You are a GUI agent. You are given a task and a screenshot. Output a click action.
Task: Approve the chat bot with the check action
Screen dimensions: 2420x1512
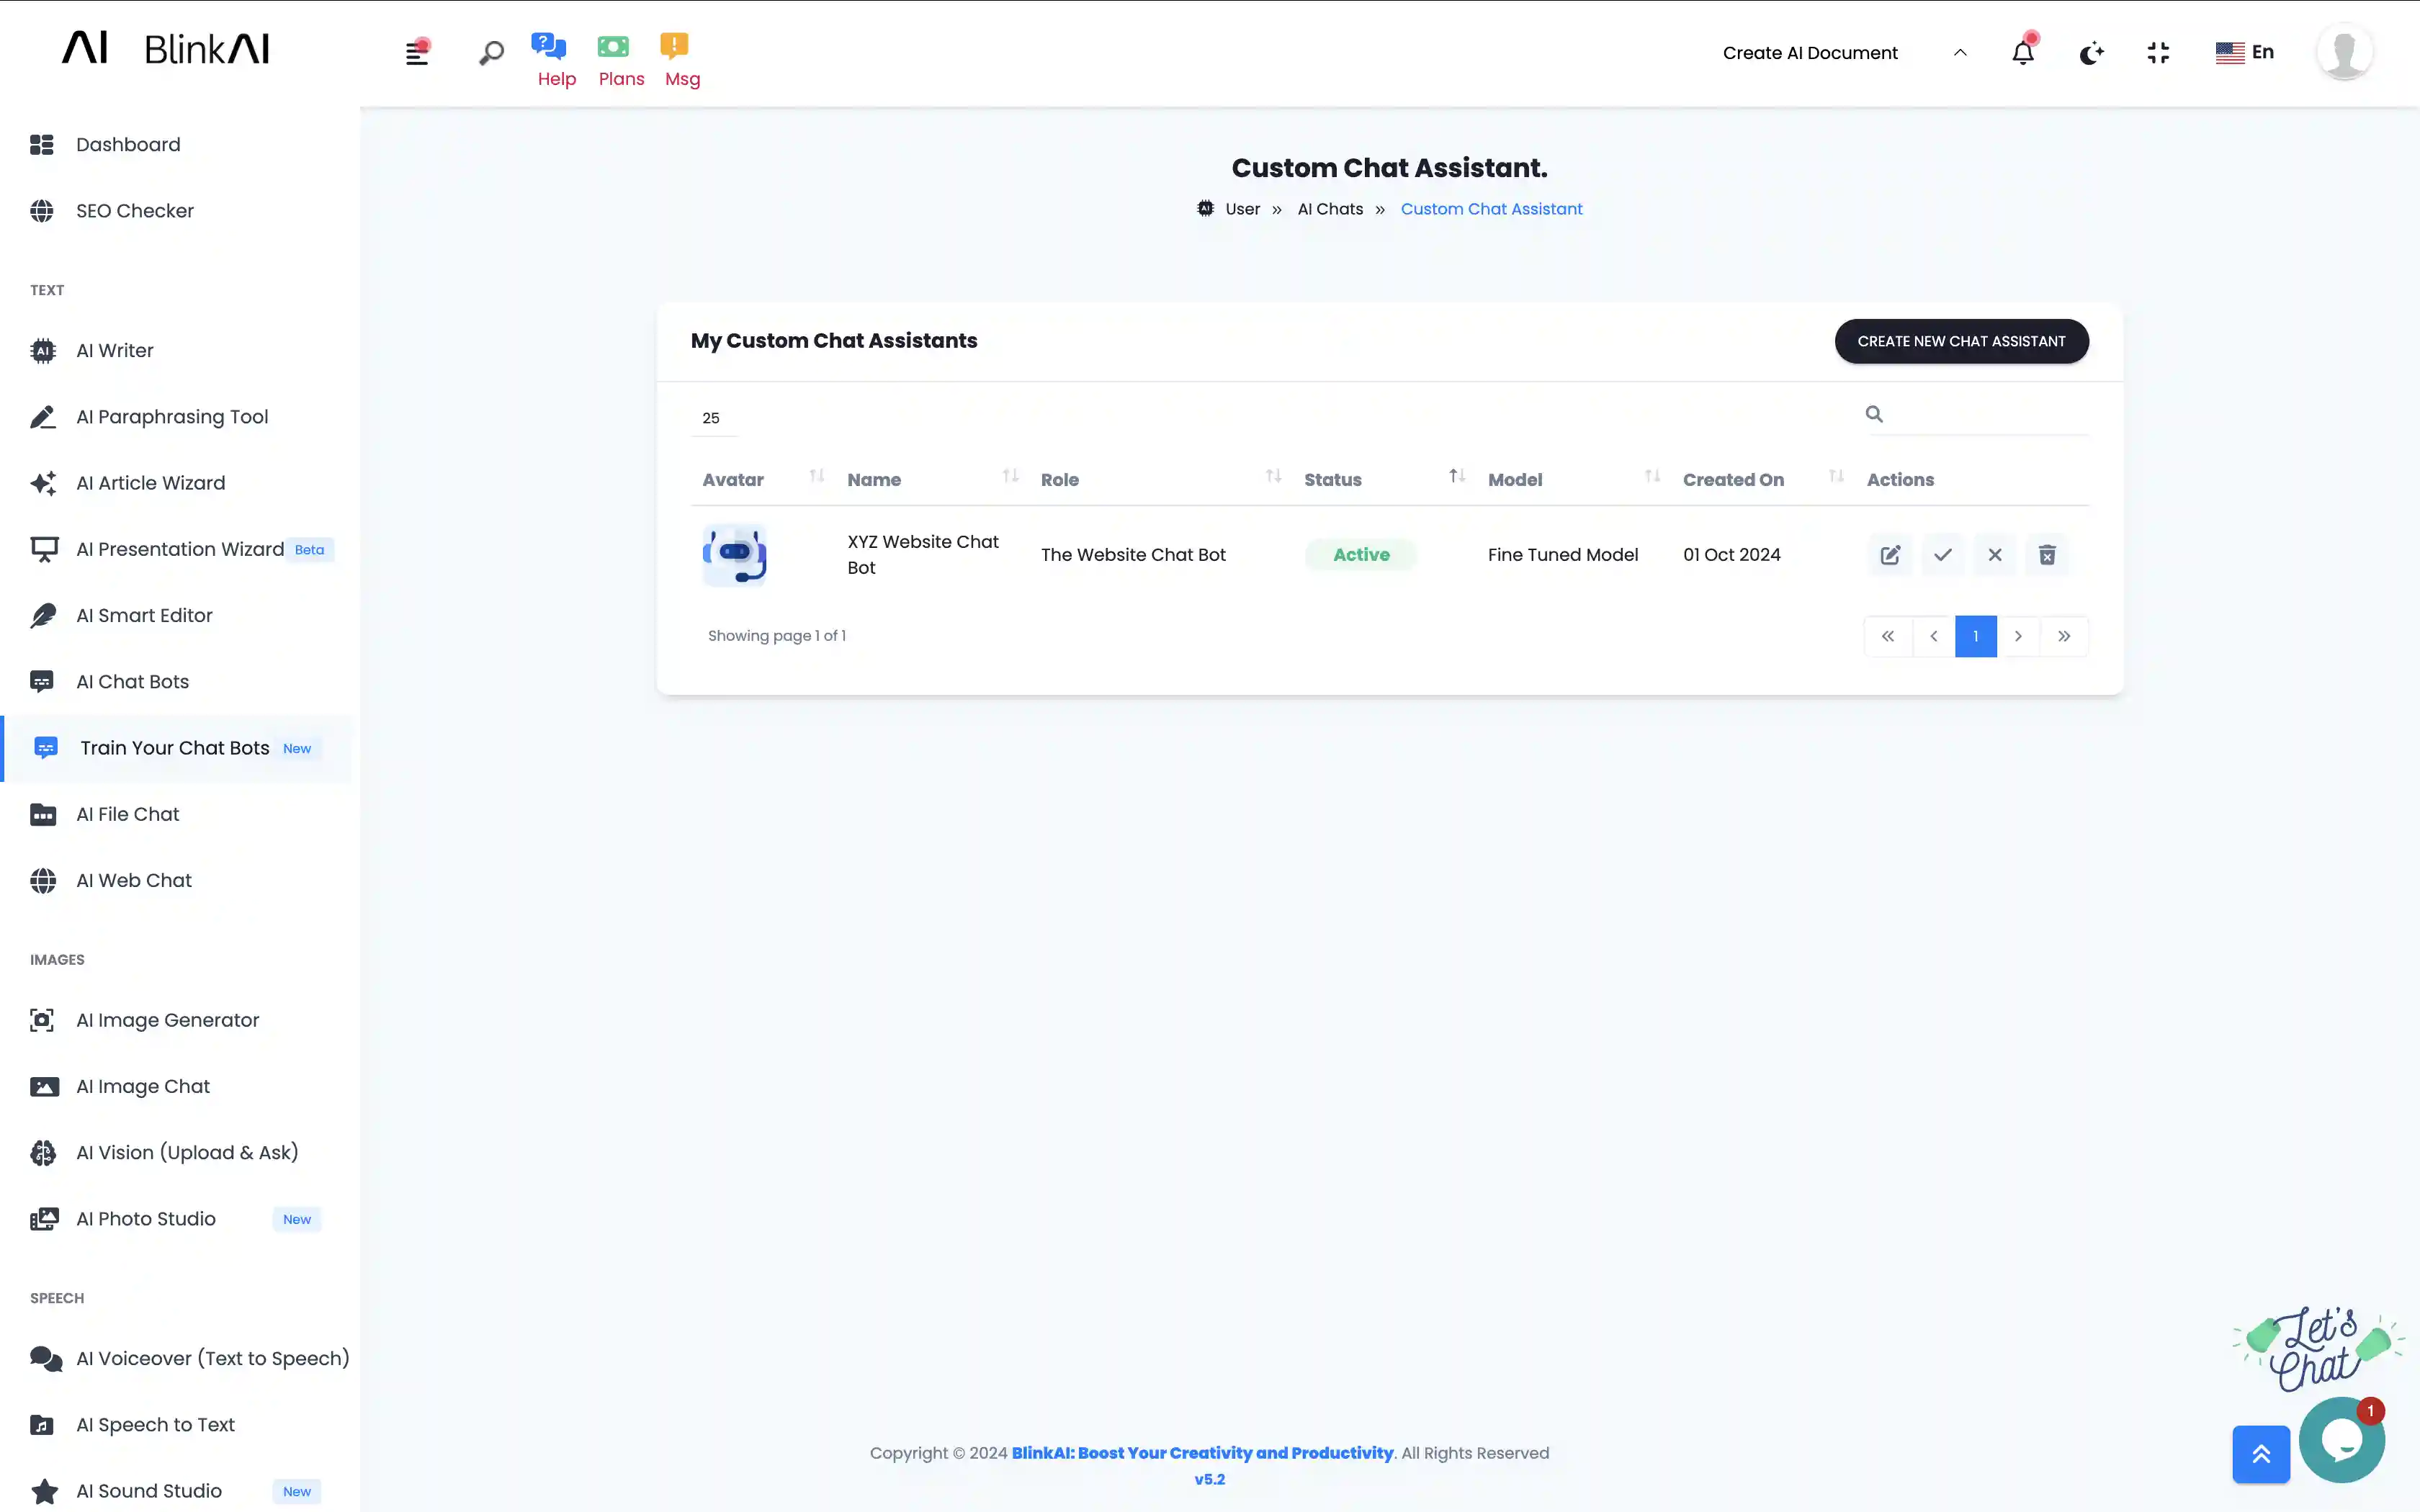coord(1941,554)
